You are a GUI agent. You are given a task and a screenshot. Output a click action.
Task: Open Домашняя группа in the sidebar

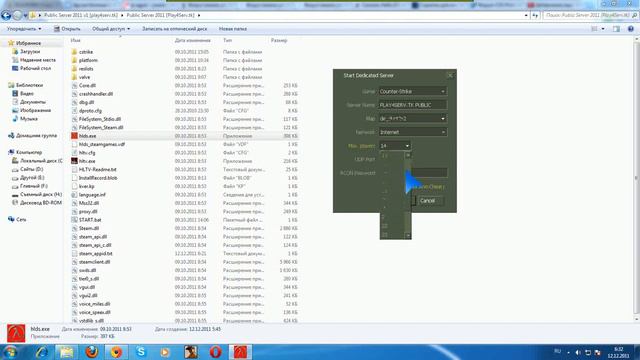point(36,136)
